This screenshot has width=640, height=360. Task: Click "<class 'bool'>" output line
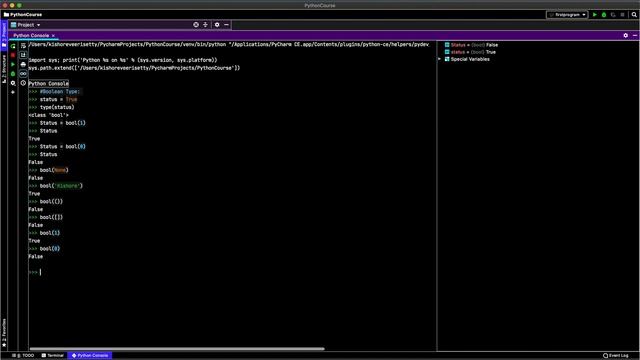(x=49, y=115)
